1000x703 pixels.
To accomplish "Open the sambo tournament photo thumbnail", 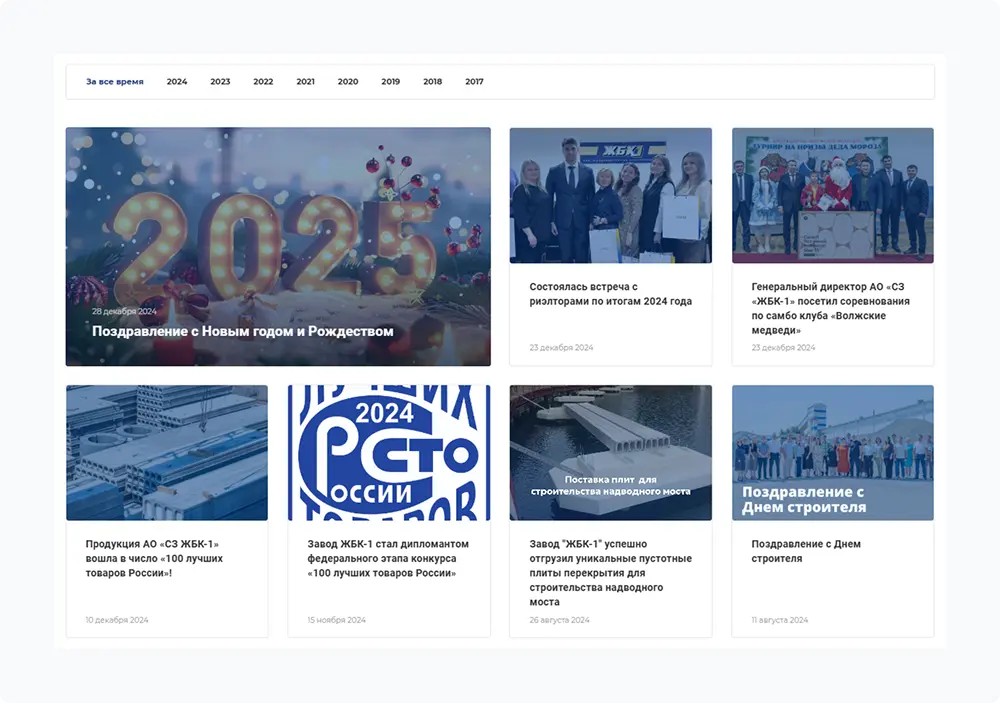I will coord(832,195).
